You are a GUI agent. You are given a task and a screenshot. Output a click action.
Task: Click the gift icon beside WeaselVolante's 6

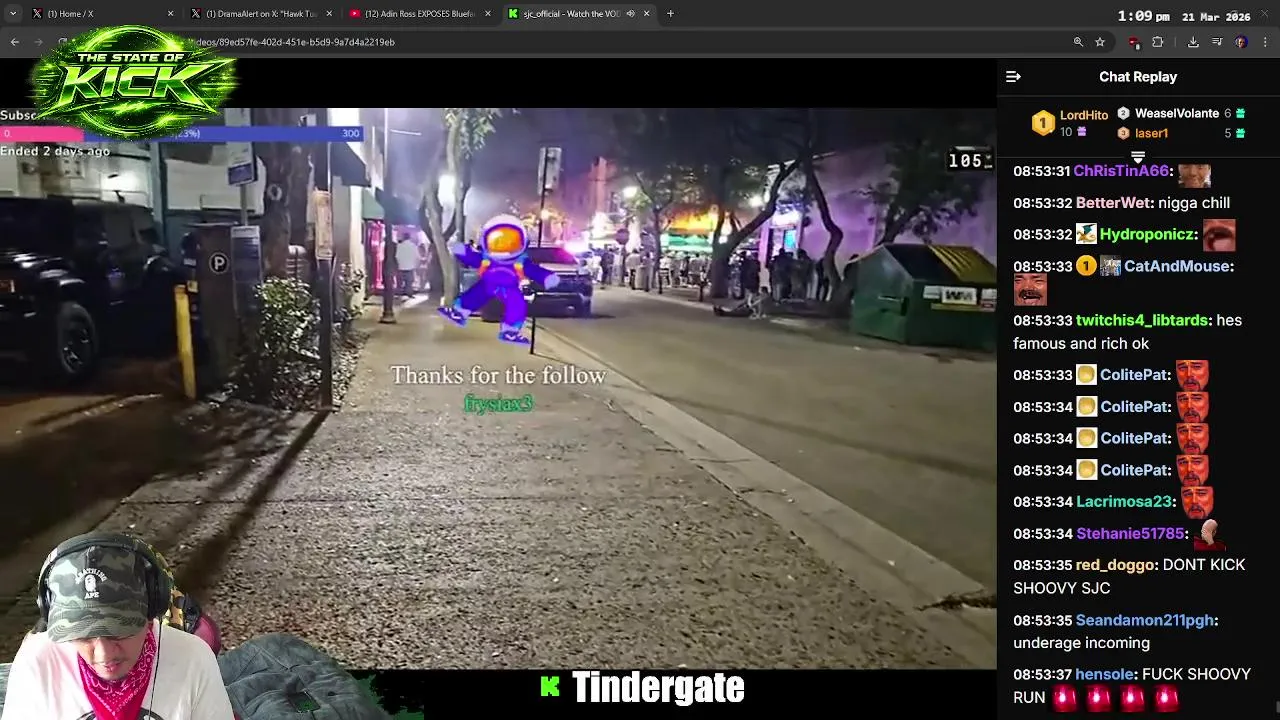pyautogui.click(x=1241, y=113)
